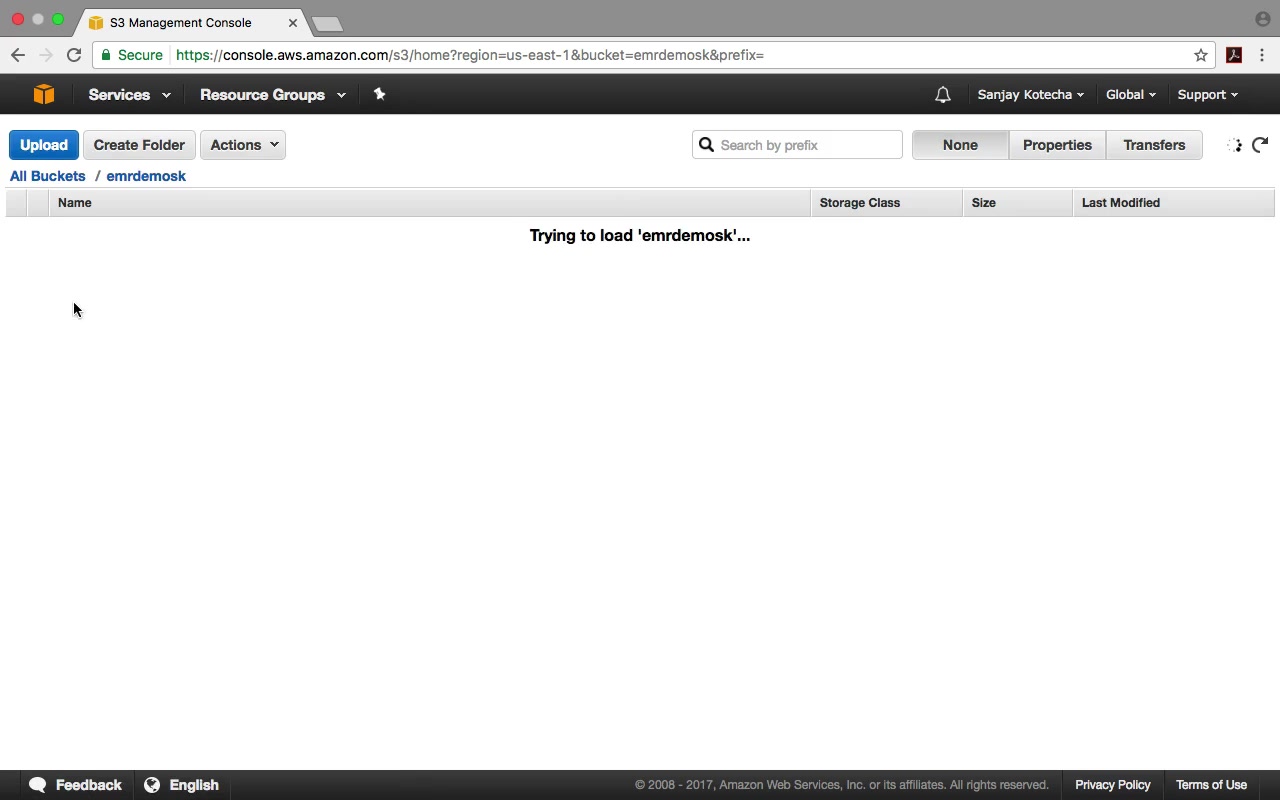Screen dimensions: 1280x800
Task: Refresh the S3 bucket listing
Action: pos(1260,145)
